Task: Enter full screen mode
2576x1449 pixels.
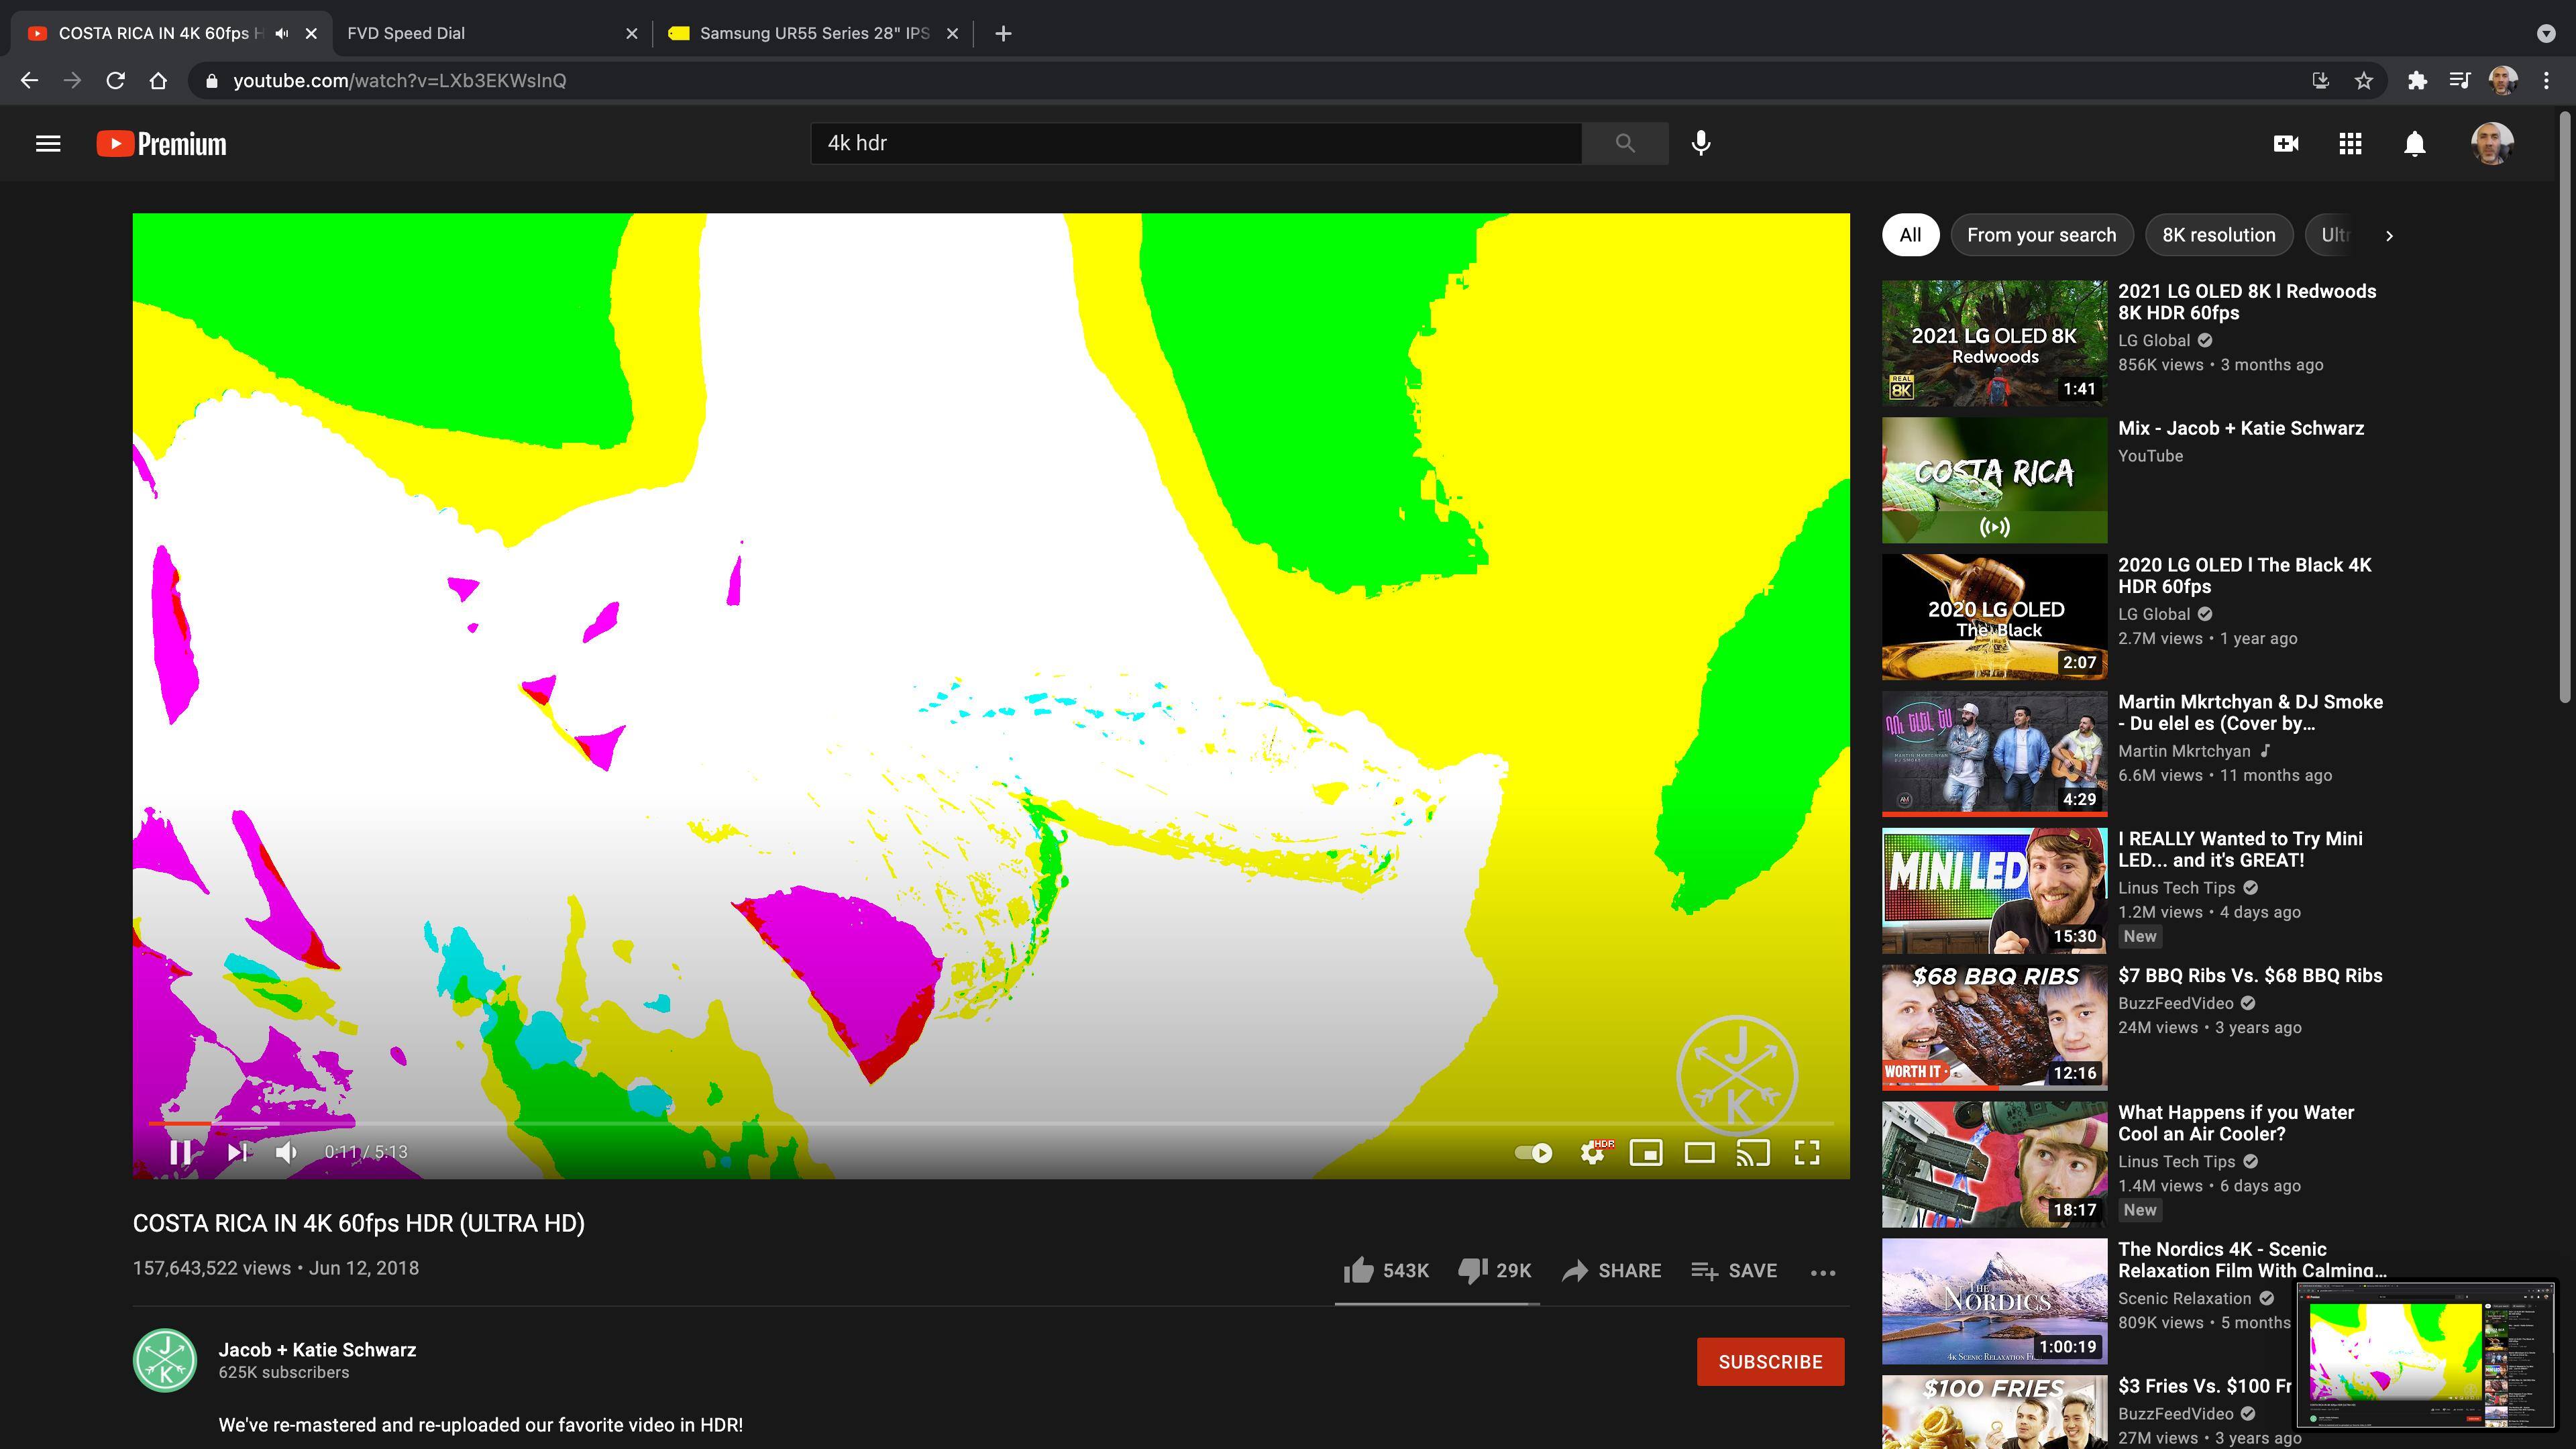Action: pos(1806,1152)
